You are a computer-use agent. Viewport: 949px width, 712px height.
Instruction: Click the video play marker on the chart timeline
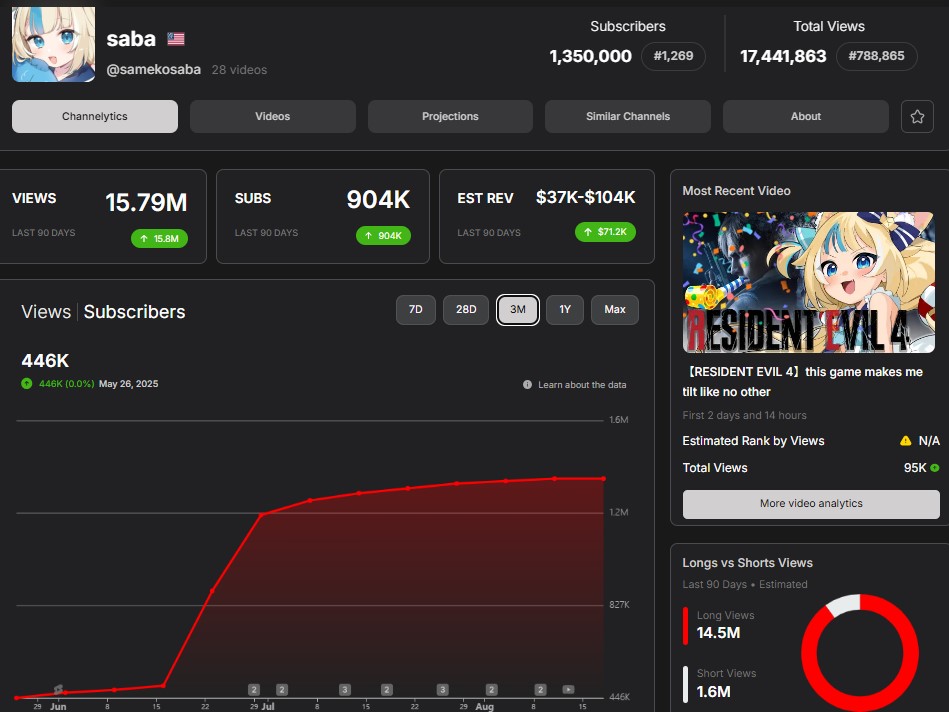point(568,689)
